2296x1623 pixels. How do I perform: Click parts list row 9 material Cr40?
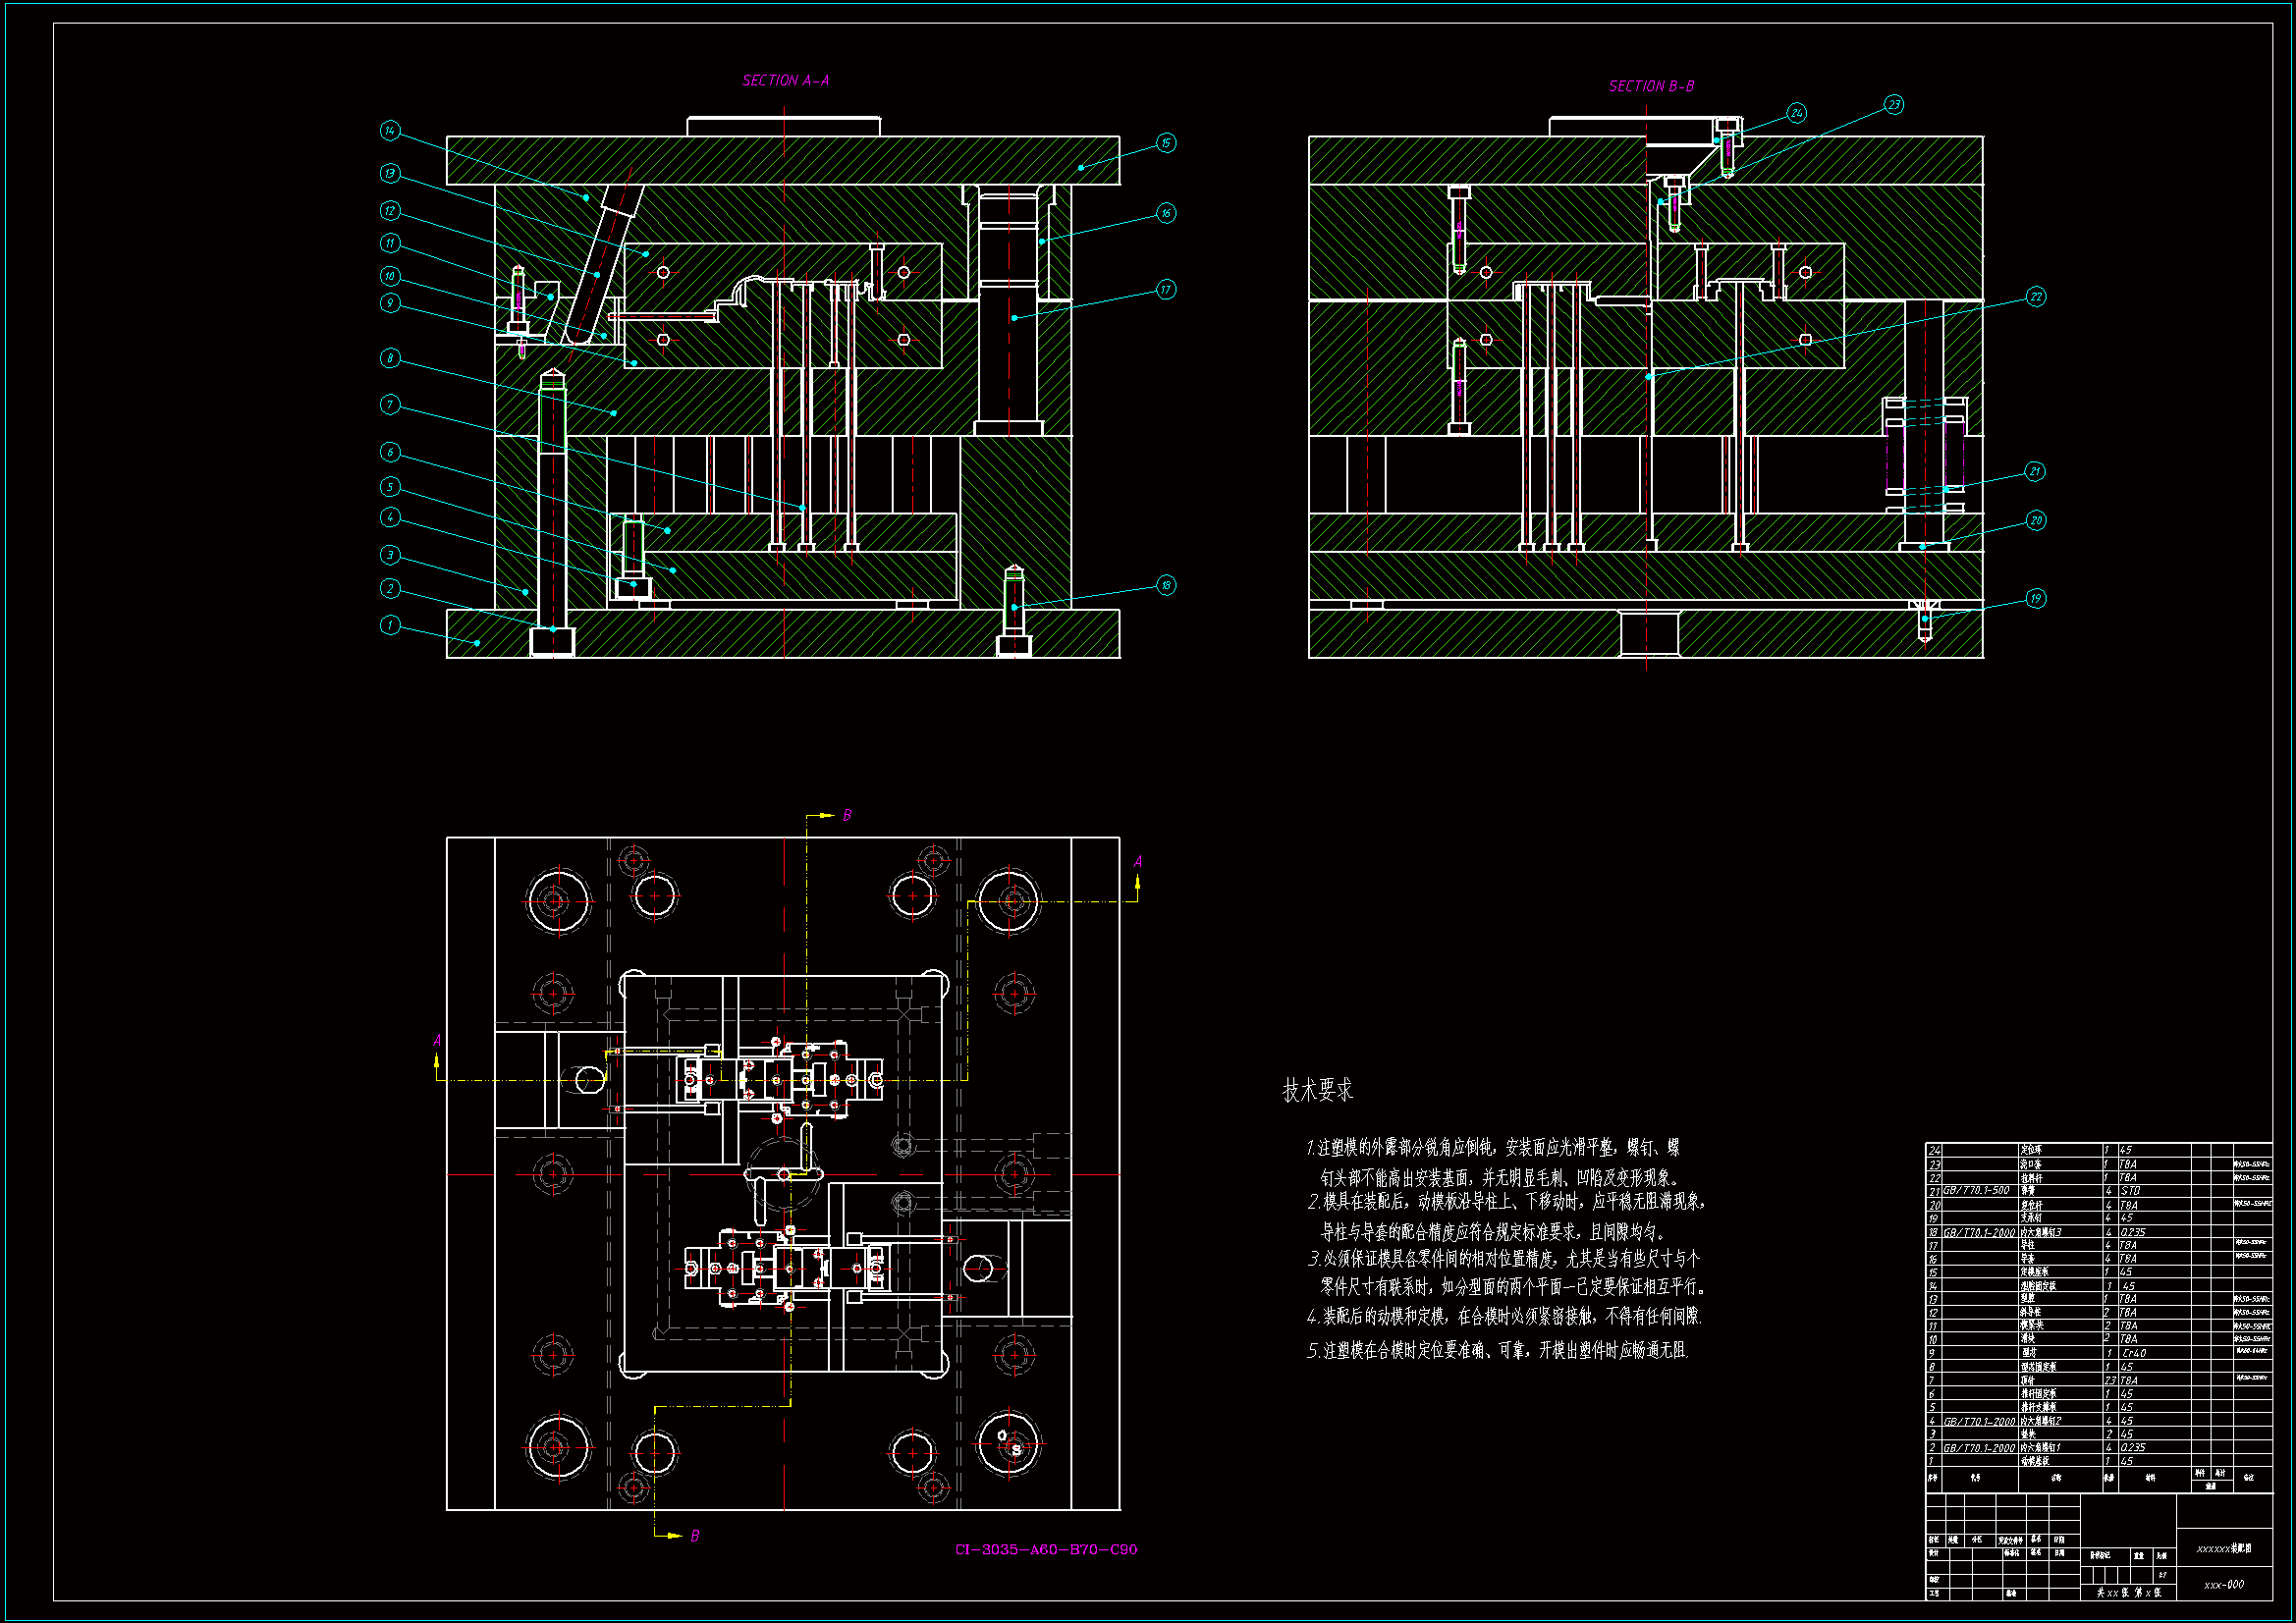[x=2133, y=1353]
